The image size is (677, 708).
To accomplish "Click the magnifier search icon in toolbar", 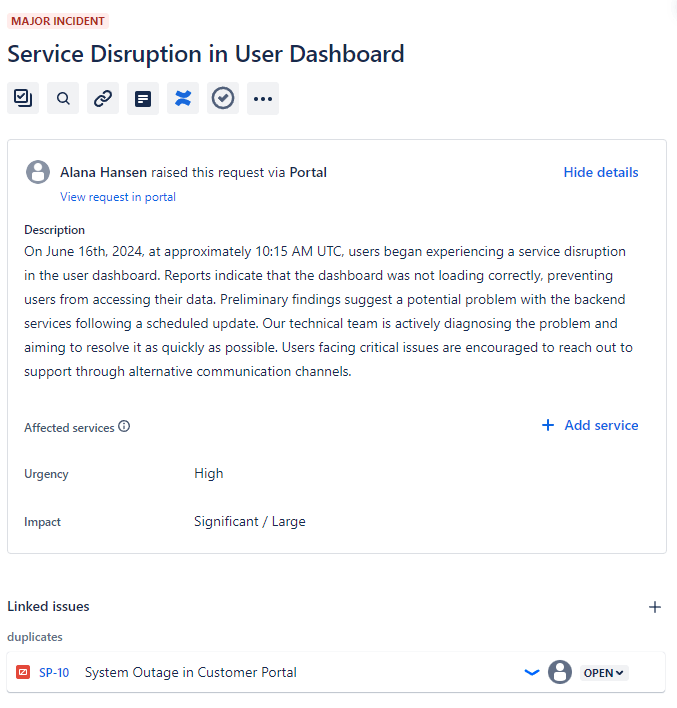I will pyautogui.click(x=63, y=98).
